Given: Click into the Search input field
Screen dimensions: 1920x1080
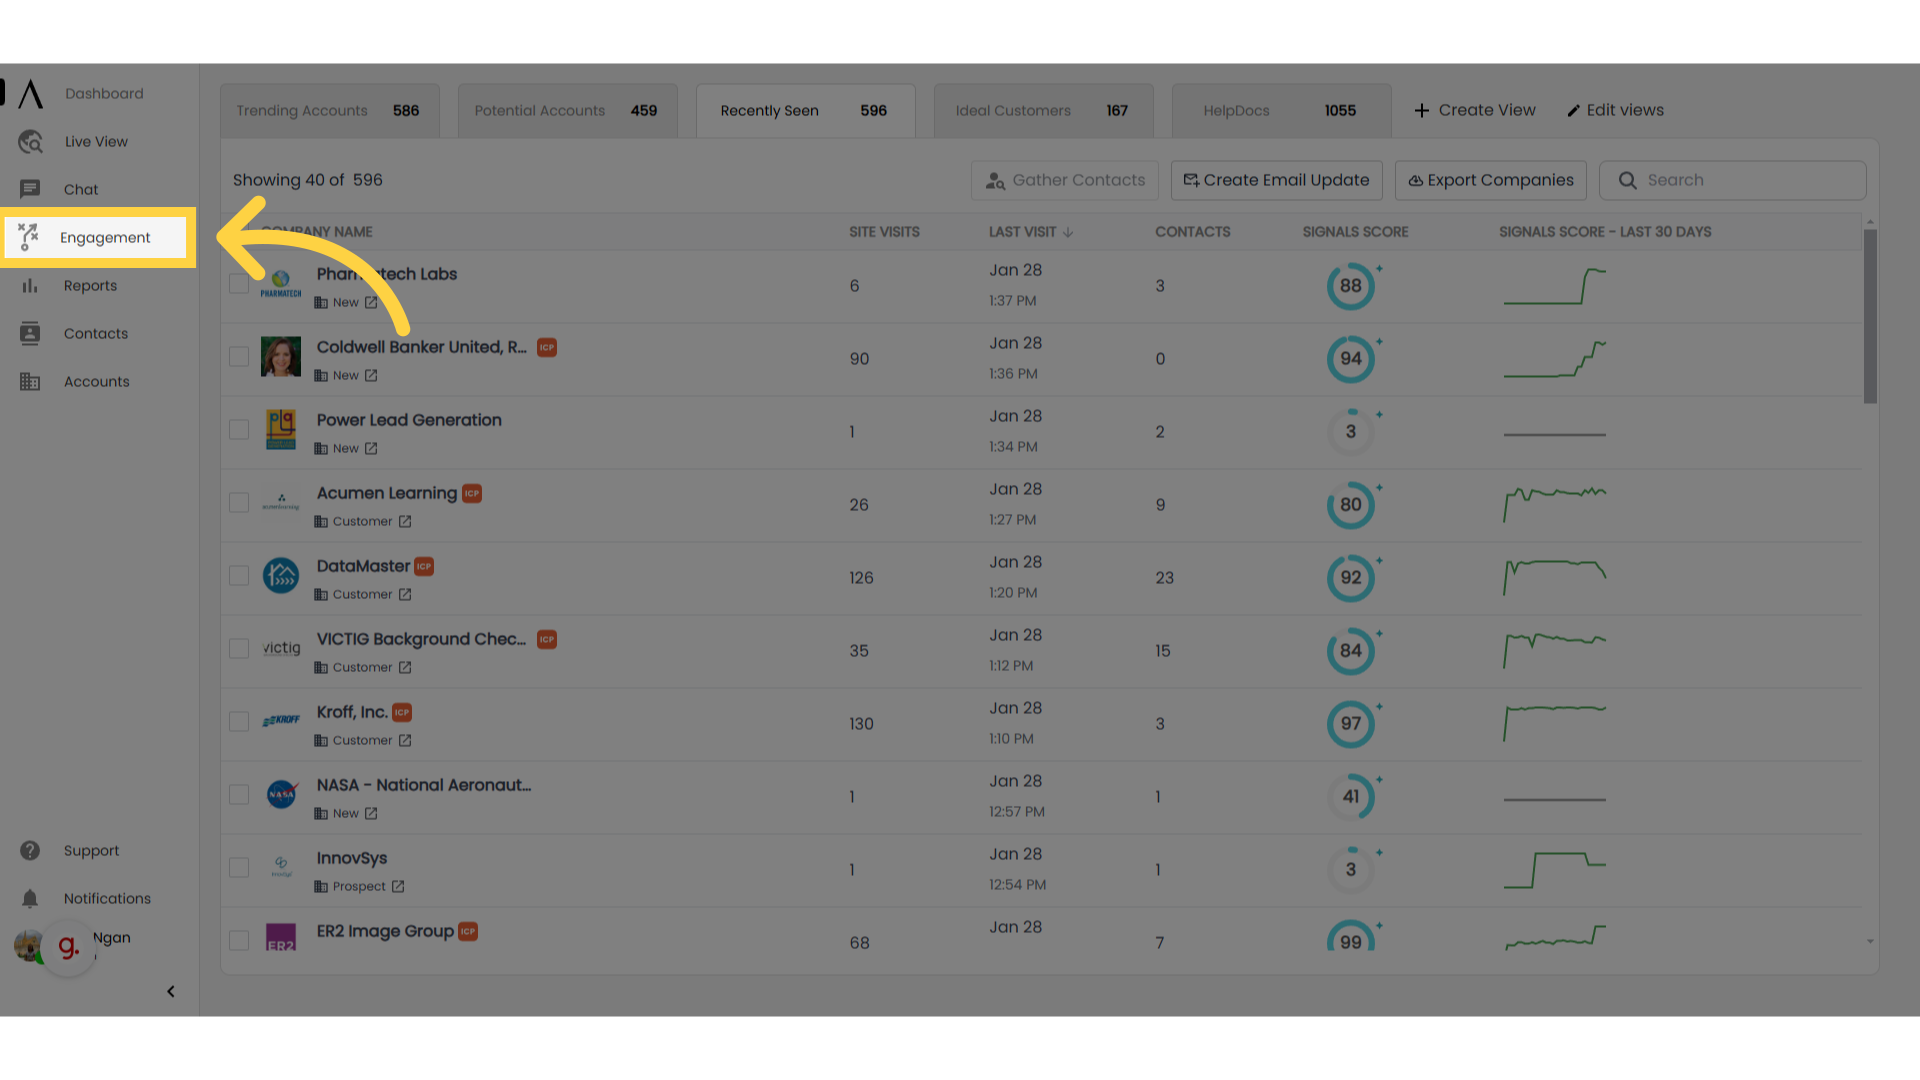Looking at the screenshot, I should click(1732, 181).
